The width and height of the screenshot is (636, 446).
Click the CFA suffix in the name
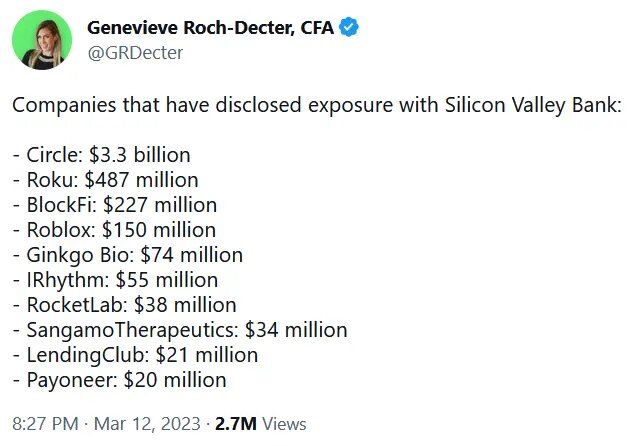tap(317, 28)
